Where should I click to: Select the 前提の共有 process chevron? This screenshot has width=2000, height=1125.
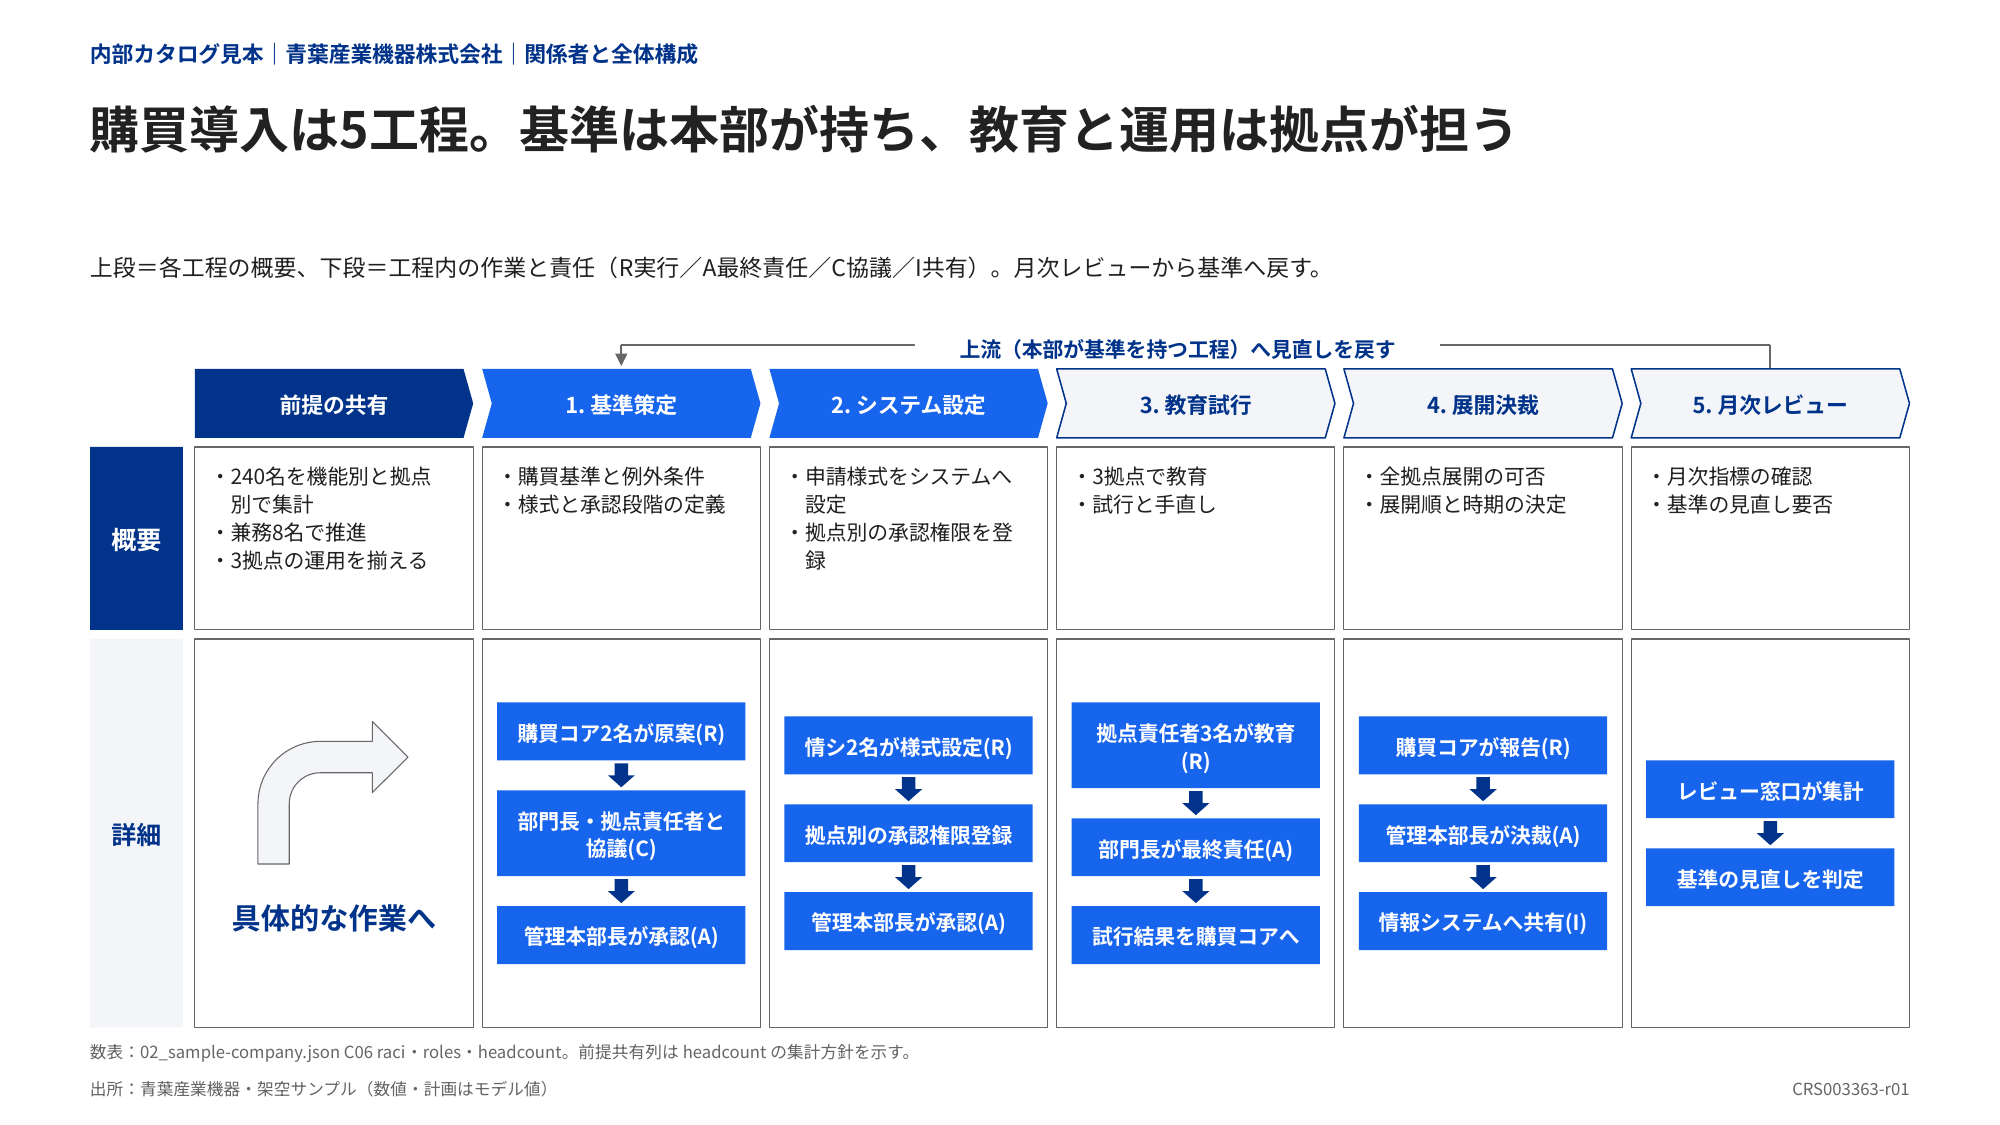click(x=333, y=404)
